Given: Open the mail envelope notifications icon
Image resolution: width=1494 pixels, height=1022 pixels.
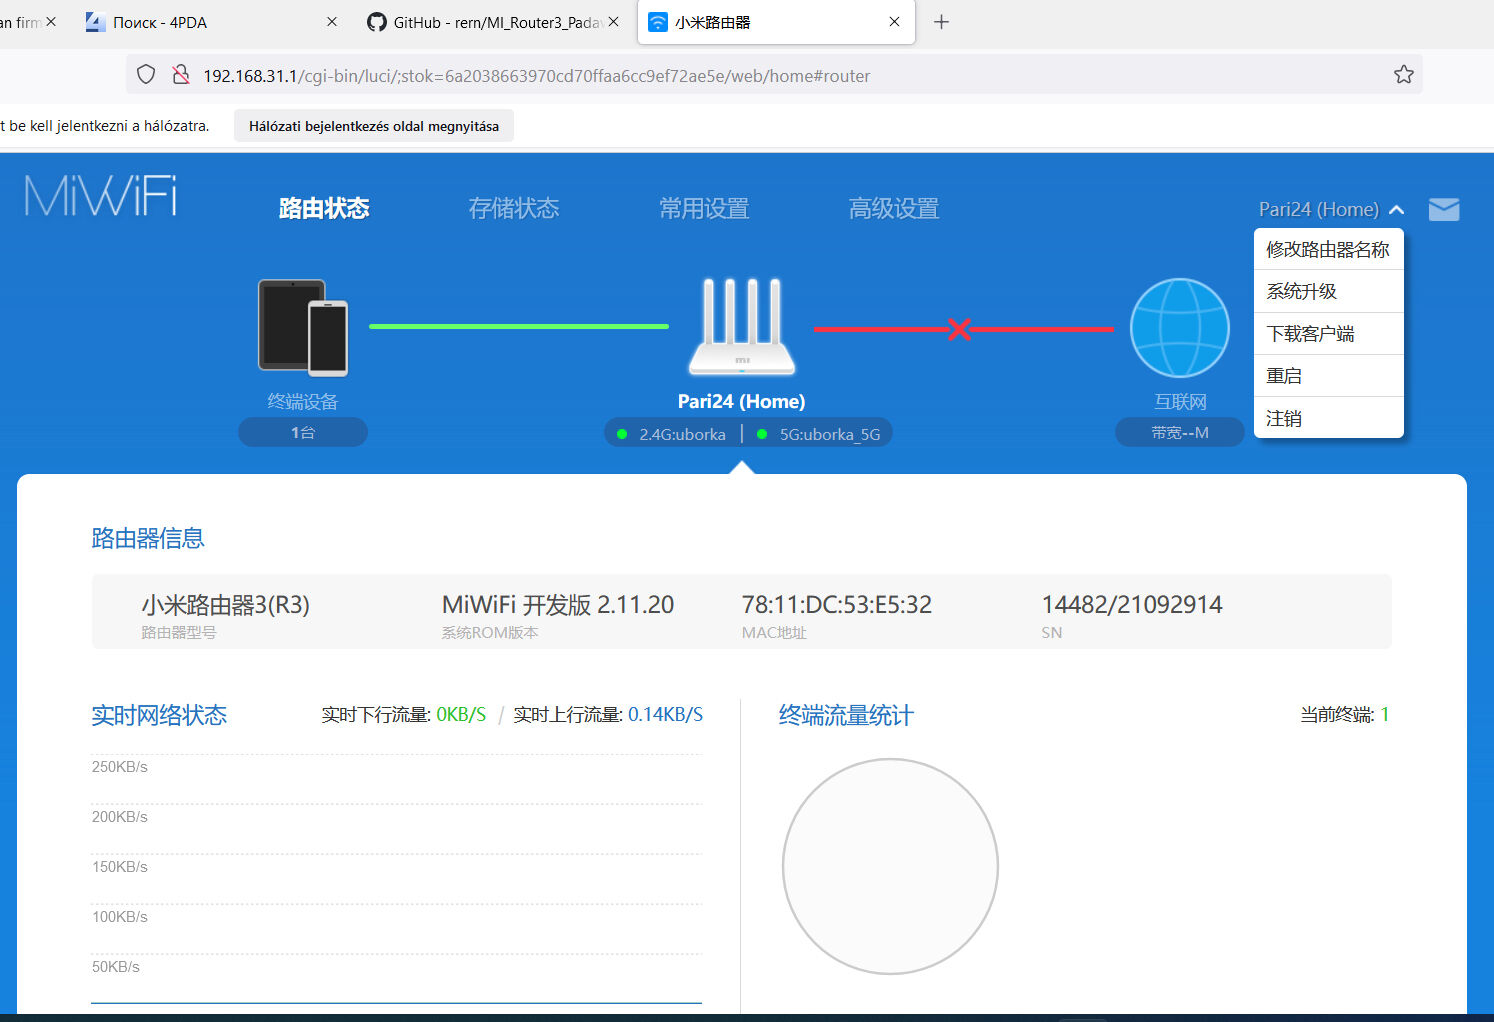Looking at the screenshot, I should (x=1444, y=209).
